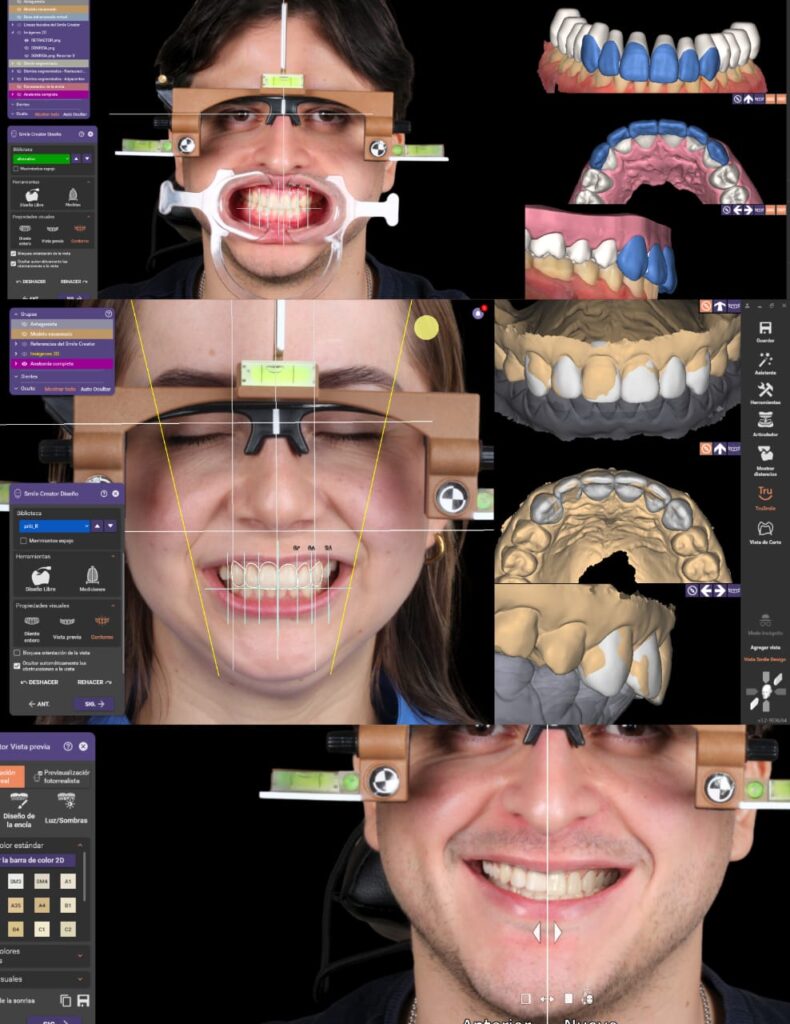Click the head orientation view selector
The image size is (790, 1024).
pos(765,691)
